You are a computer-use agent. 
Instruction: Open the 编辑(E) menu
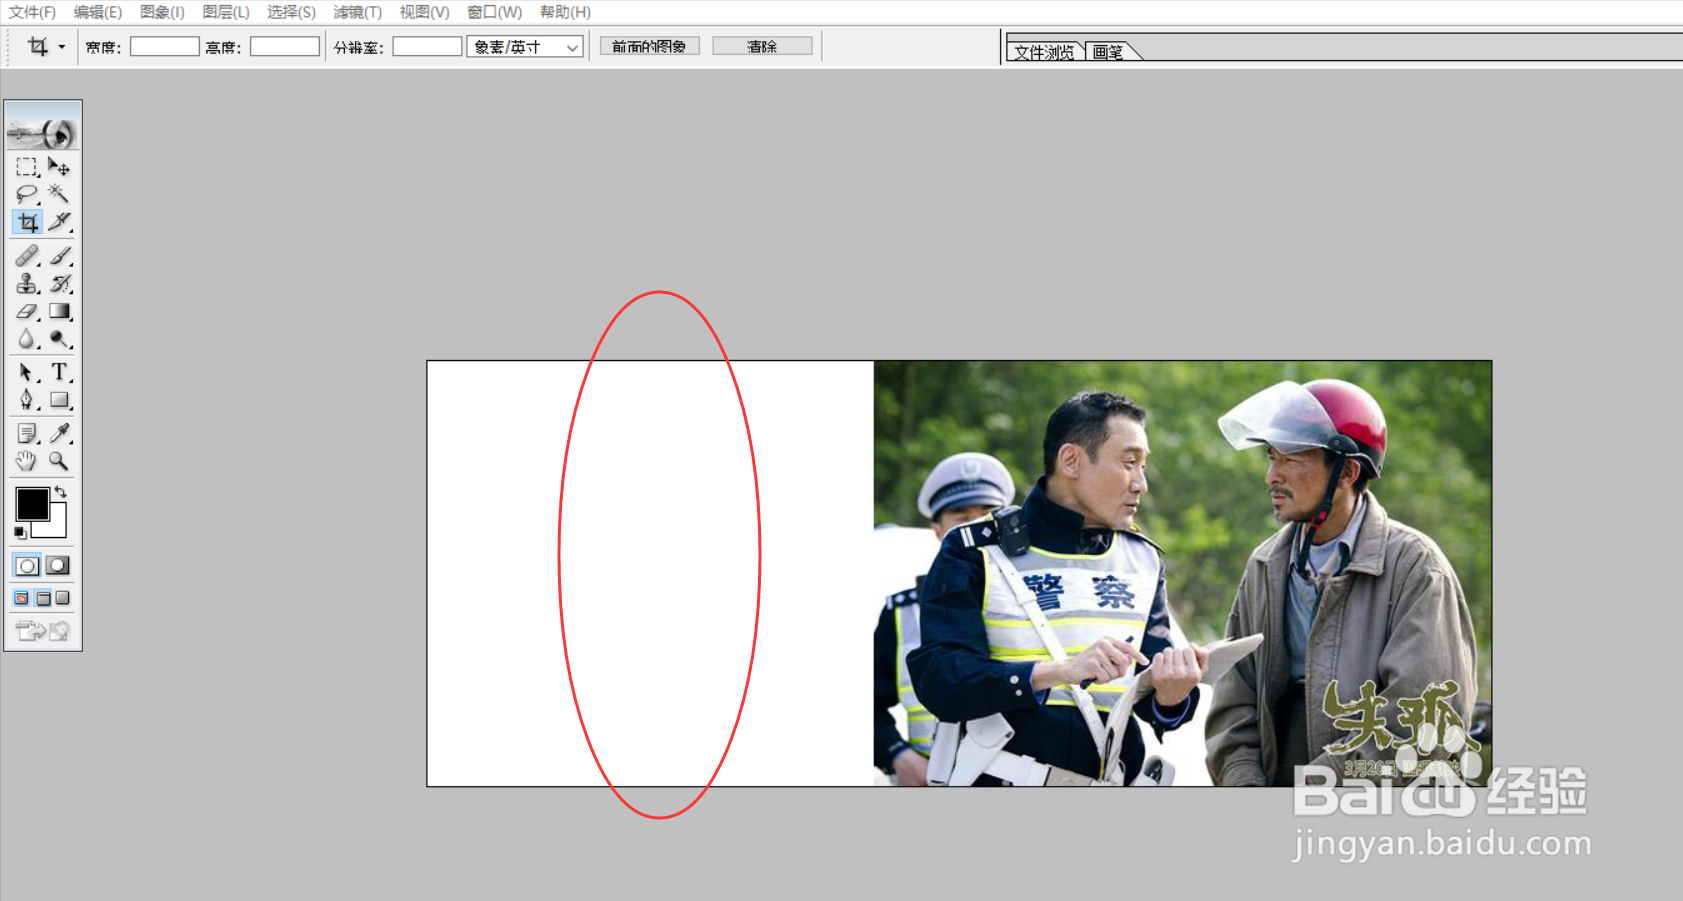(x=97, y=12)
